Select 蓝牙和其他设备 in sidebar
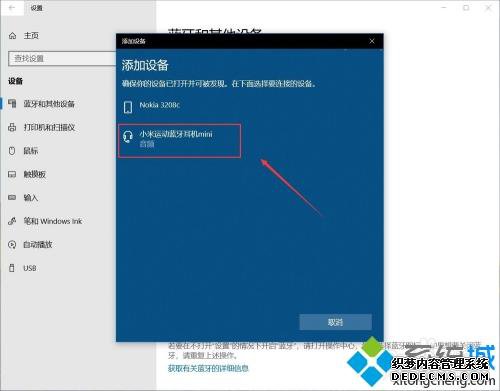This screenshot has height=391, width=500. click(x=49, y=104)
